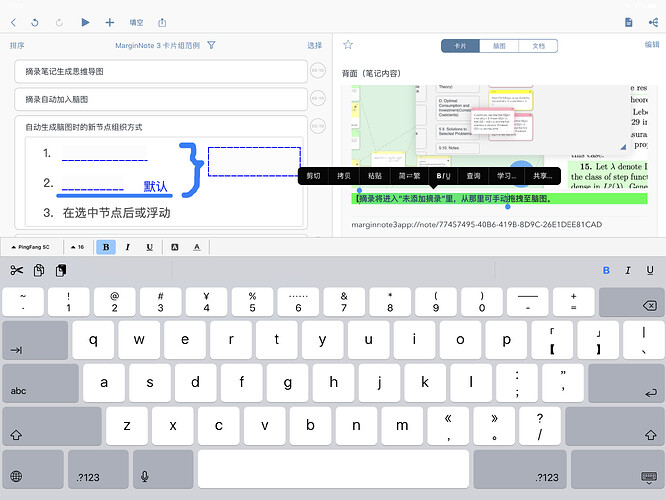Viewport: 666px width, 500px height.
Task: Switch input language with globe key
Action: [33, 469]
